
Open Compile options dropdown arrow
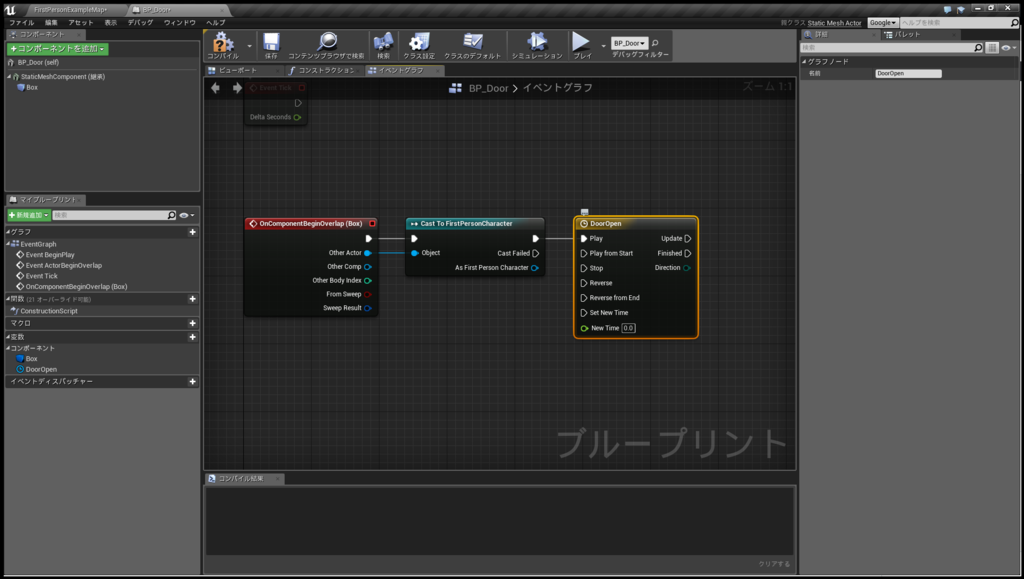pyautogui.click(x=249, y=46)
